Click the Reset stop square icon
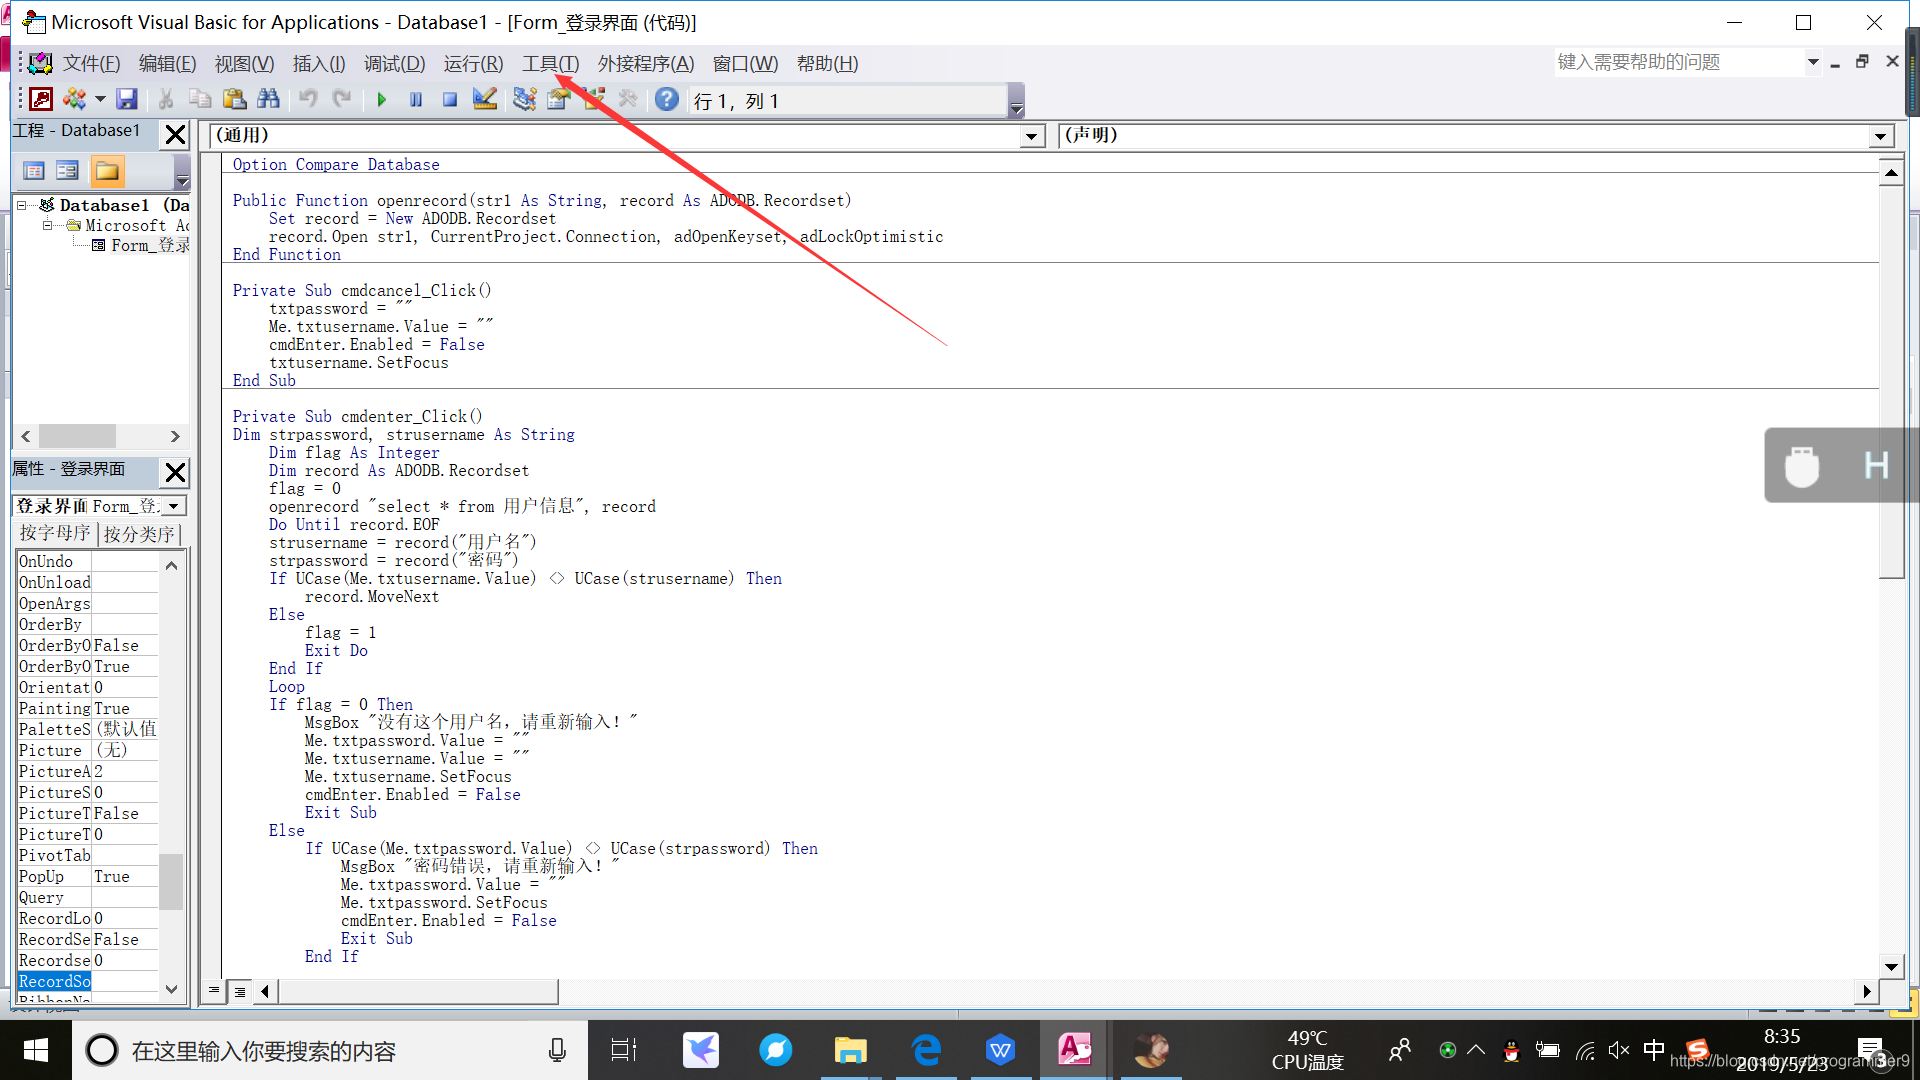The image size is (1920, 1080). click(450, 99)
